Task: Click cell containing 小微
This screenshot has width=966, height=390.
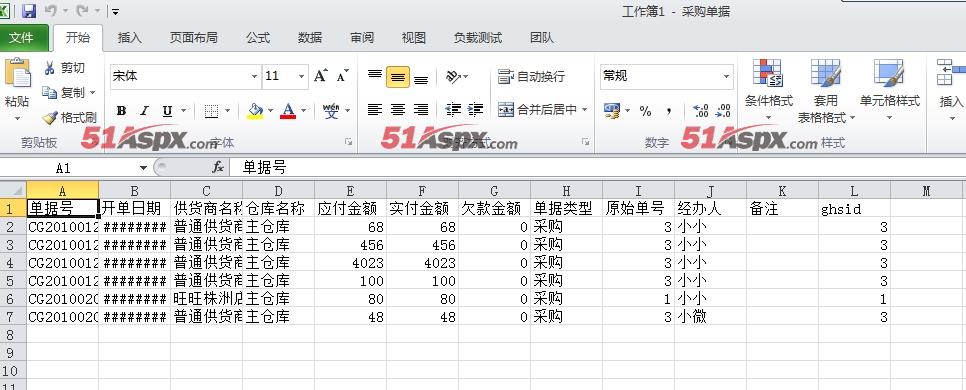Action: [x=710, y=317]
